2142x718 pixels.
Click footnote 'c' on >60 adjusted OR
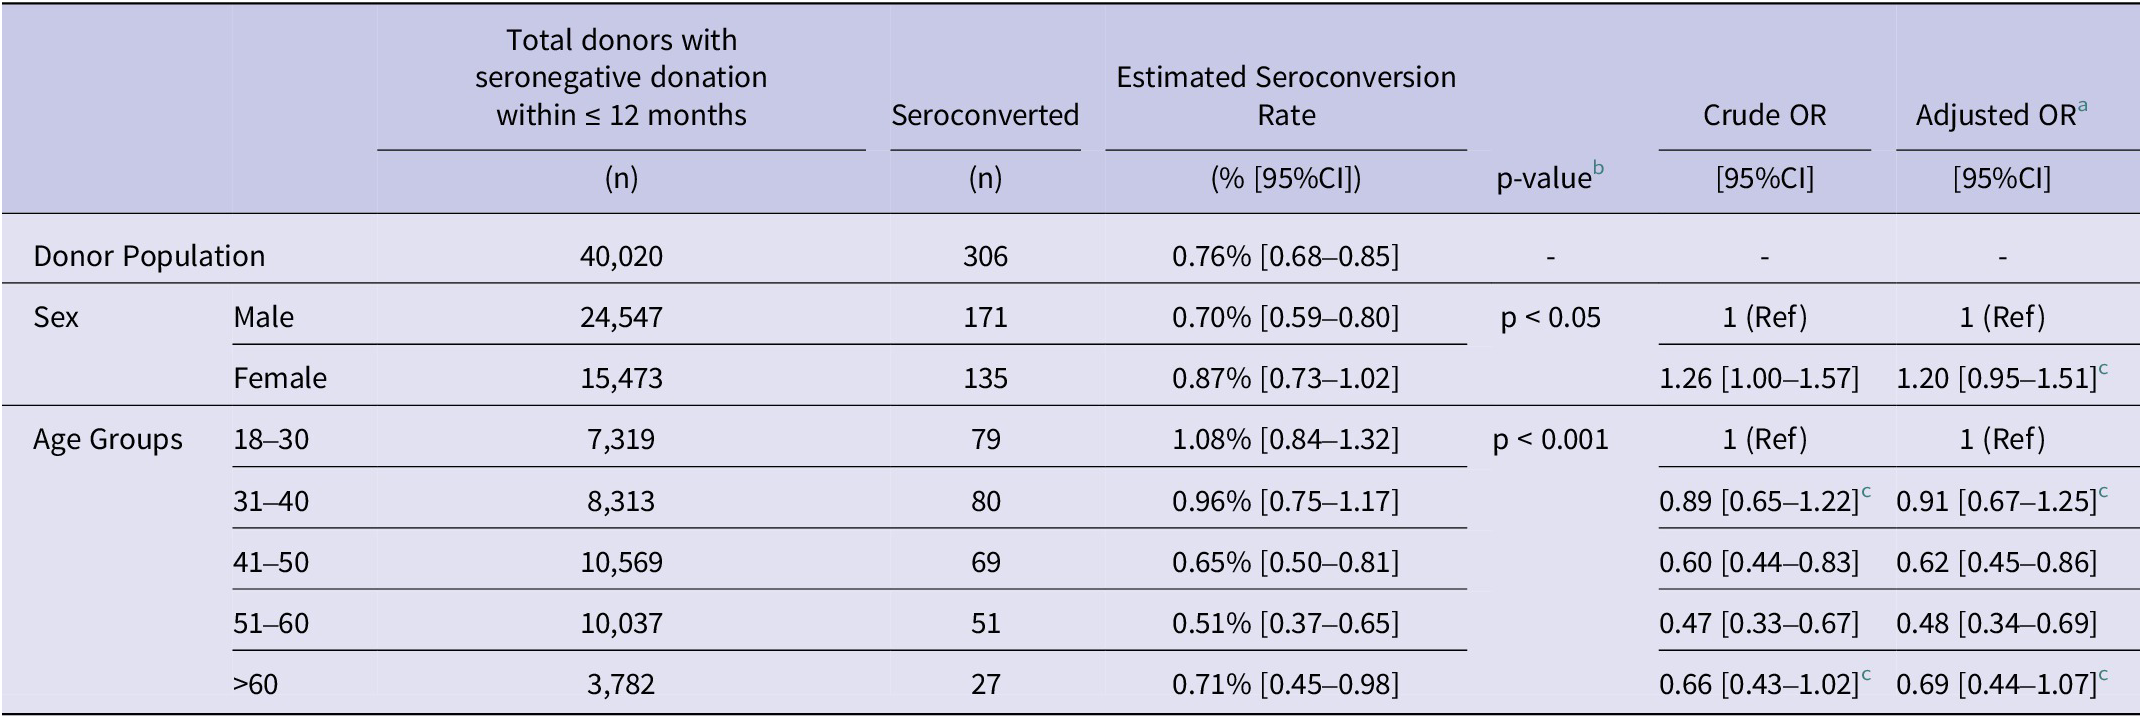[x=2103, y=676]
